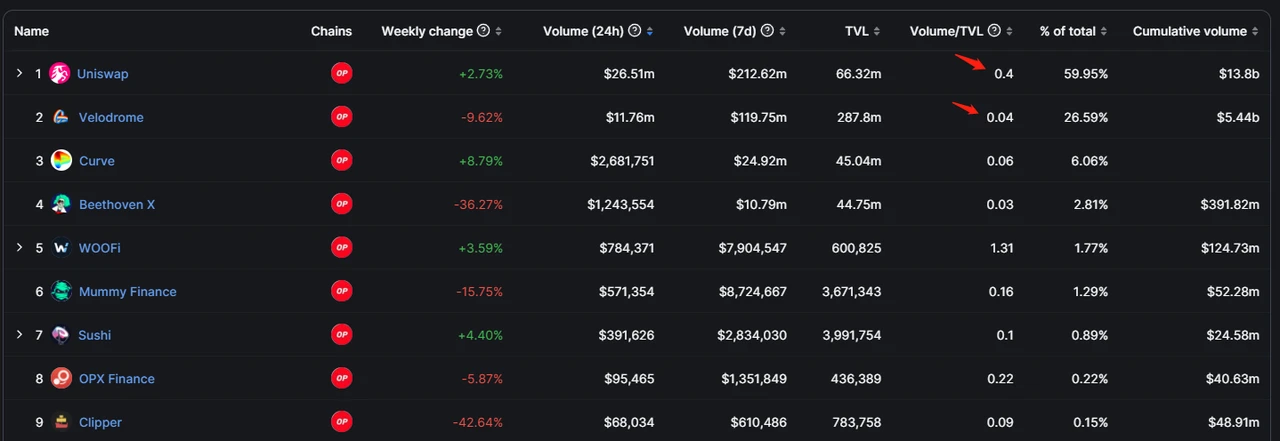This screenshot has width=1280, height=441.
Task: Click the Velodrome protocol logo icon
Action: coord(61,117)
